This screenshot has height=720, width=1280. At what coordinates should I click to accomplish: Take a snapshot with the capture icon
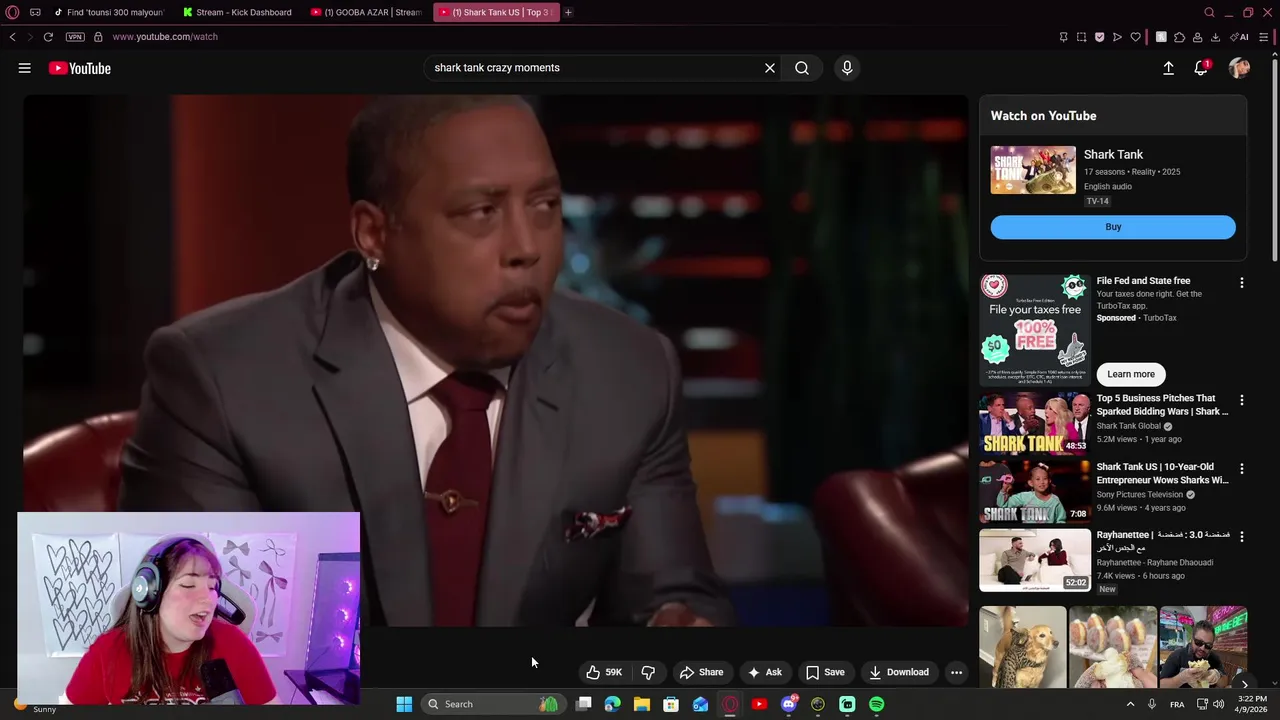tap(1081, 37)
